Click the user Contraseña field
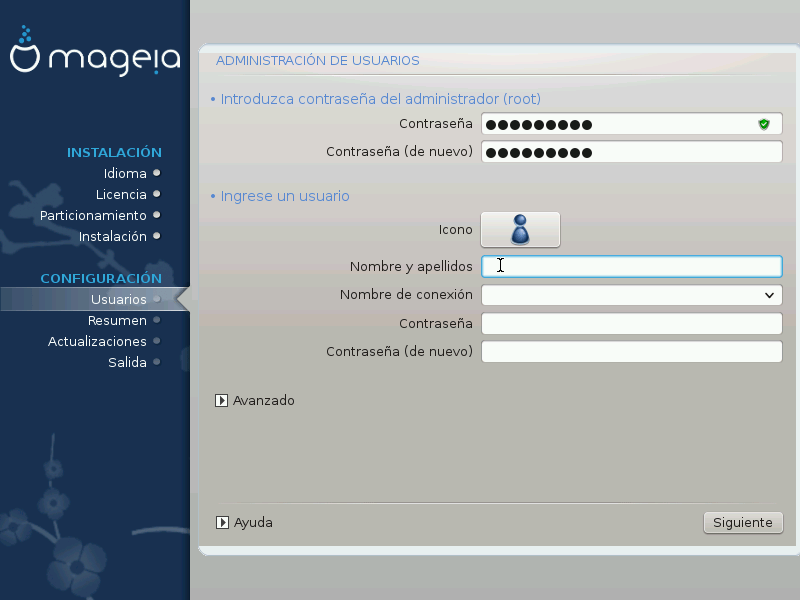The image size is (800, 600). point(632,323)
